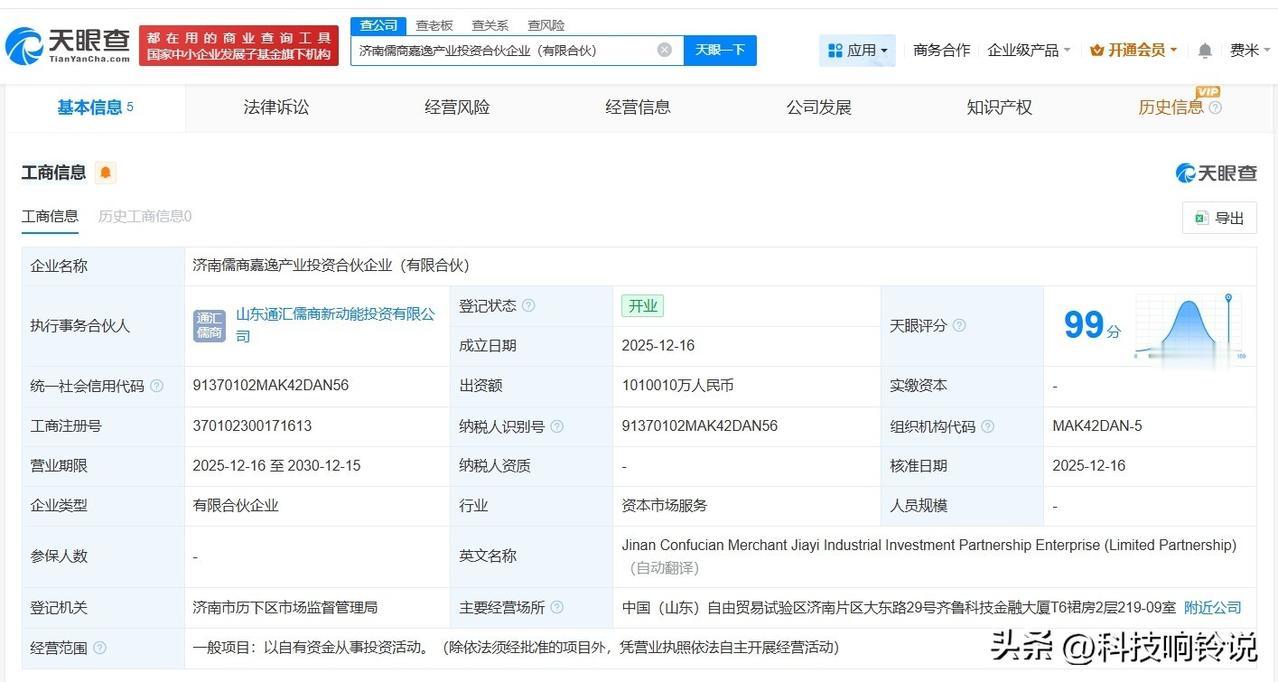The width and height of the screenshot is (1278, 682).
Task: Click the 天眼一下 search button
Action: (720, 49)
